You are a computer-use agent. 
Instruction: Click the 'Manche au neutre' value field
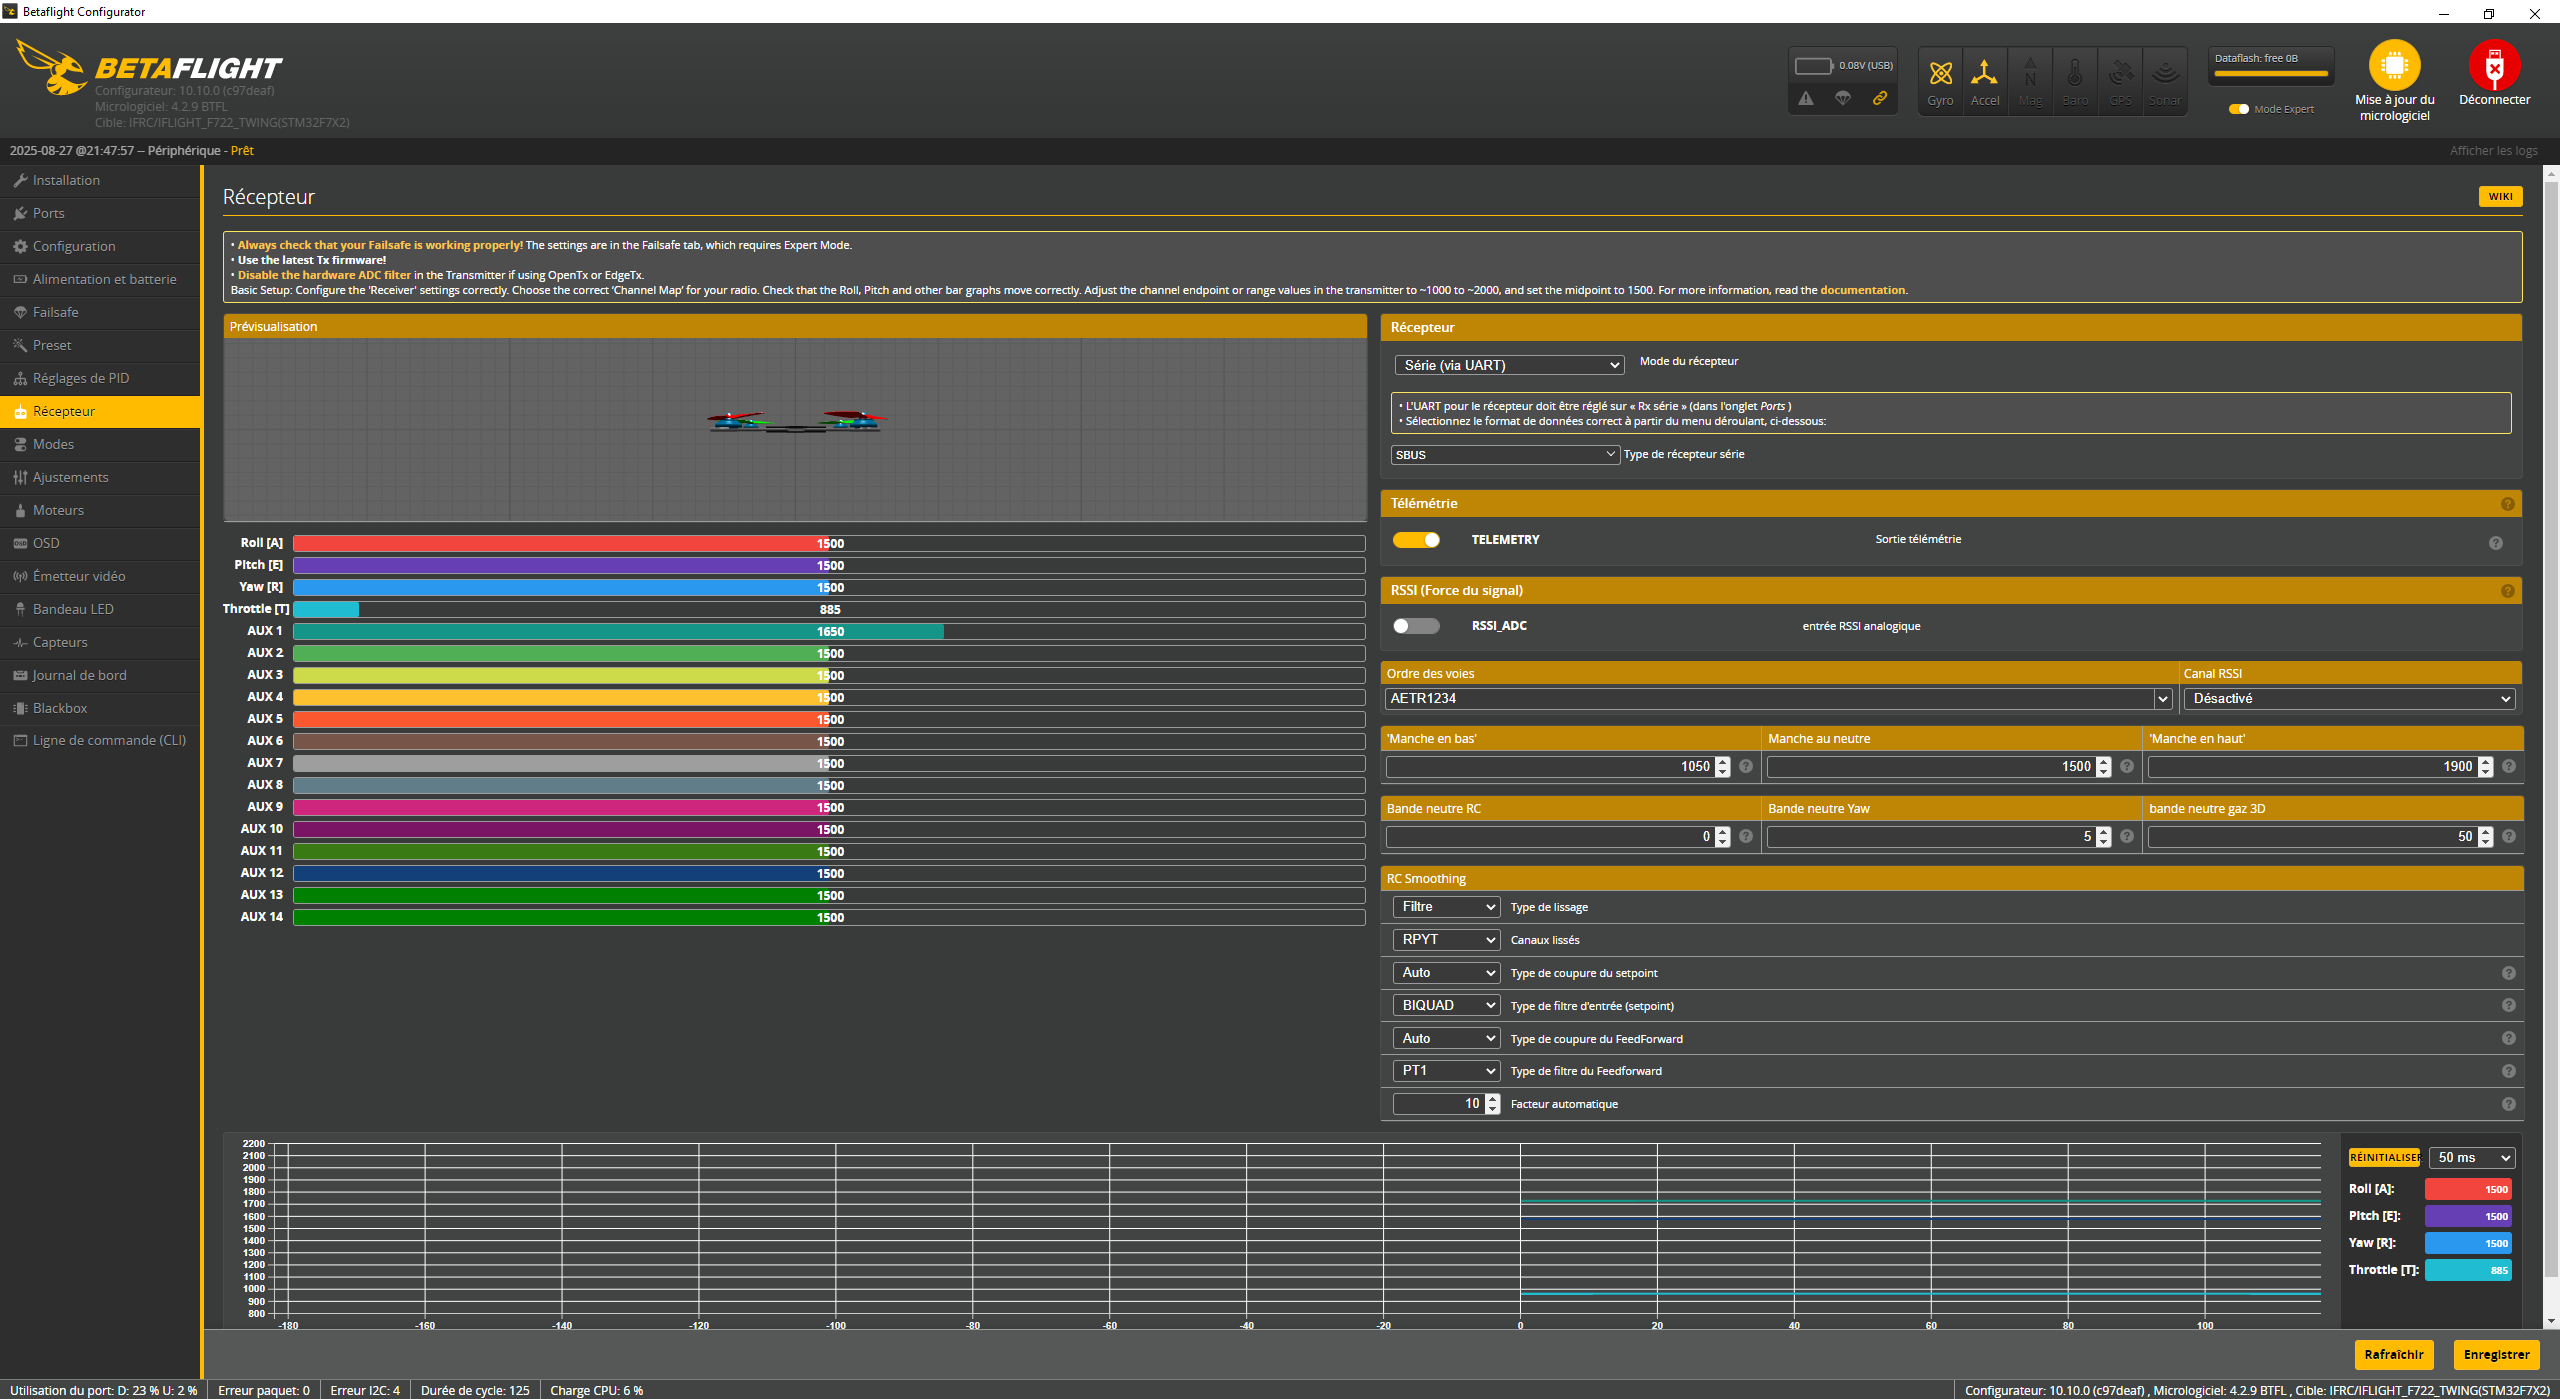pyautogui.click(x=1930, y=767)
